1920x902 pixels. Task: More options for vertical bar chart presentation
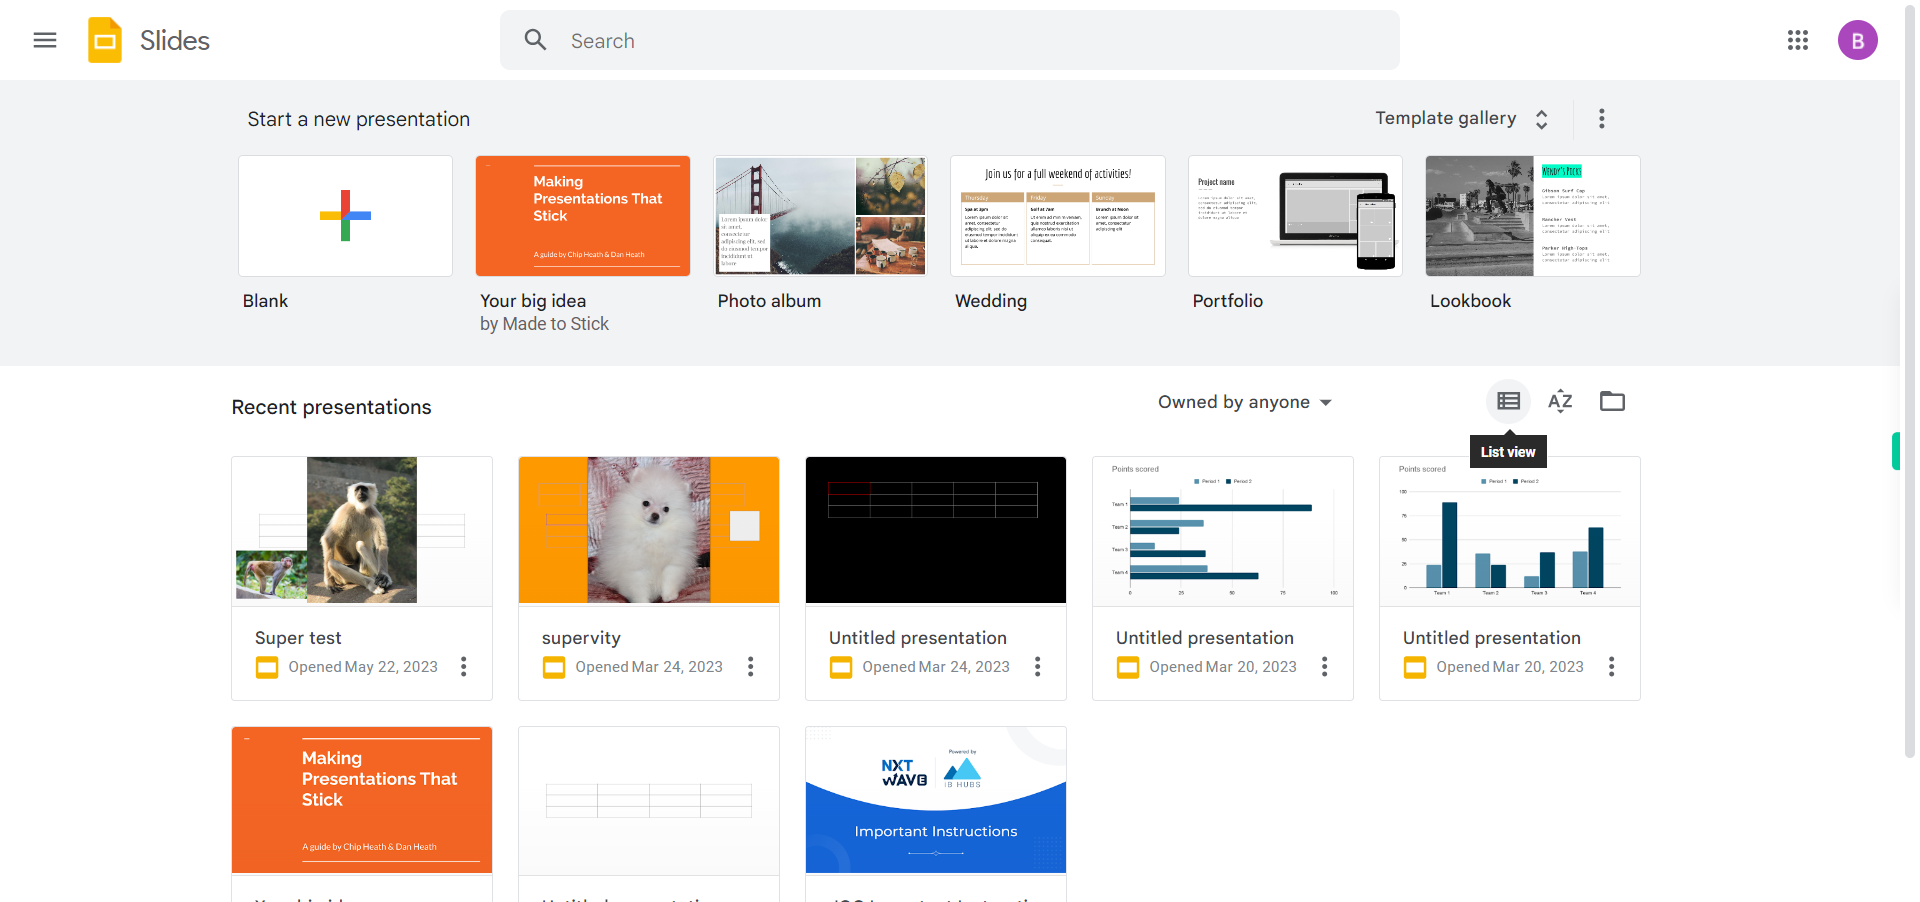tap(1612, 667)
